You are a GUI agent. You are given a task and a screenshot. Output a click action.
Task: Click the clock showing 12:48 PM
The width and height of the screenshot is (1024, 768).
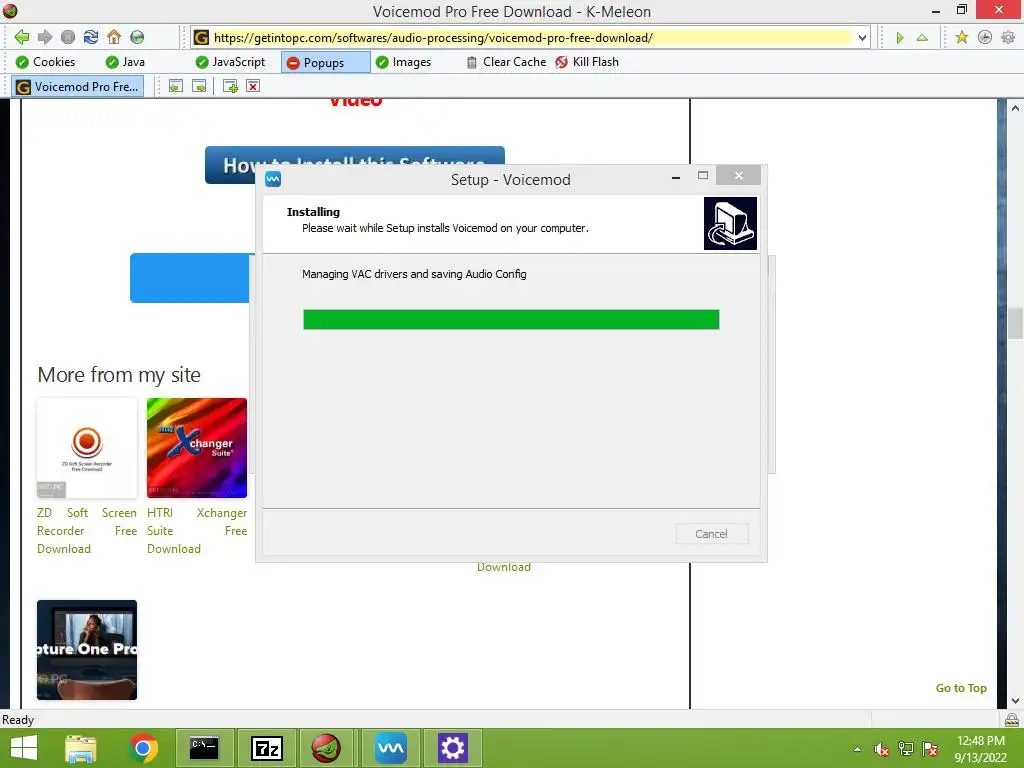(x=980, y=741)
